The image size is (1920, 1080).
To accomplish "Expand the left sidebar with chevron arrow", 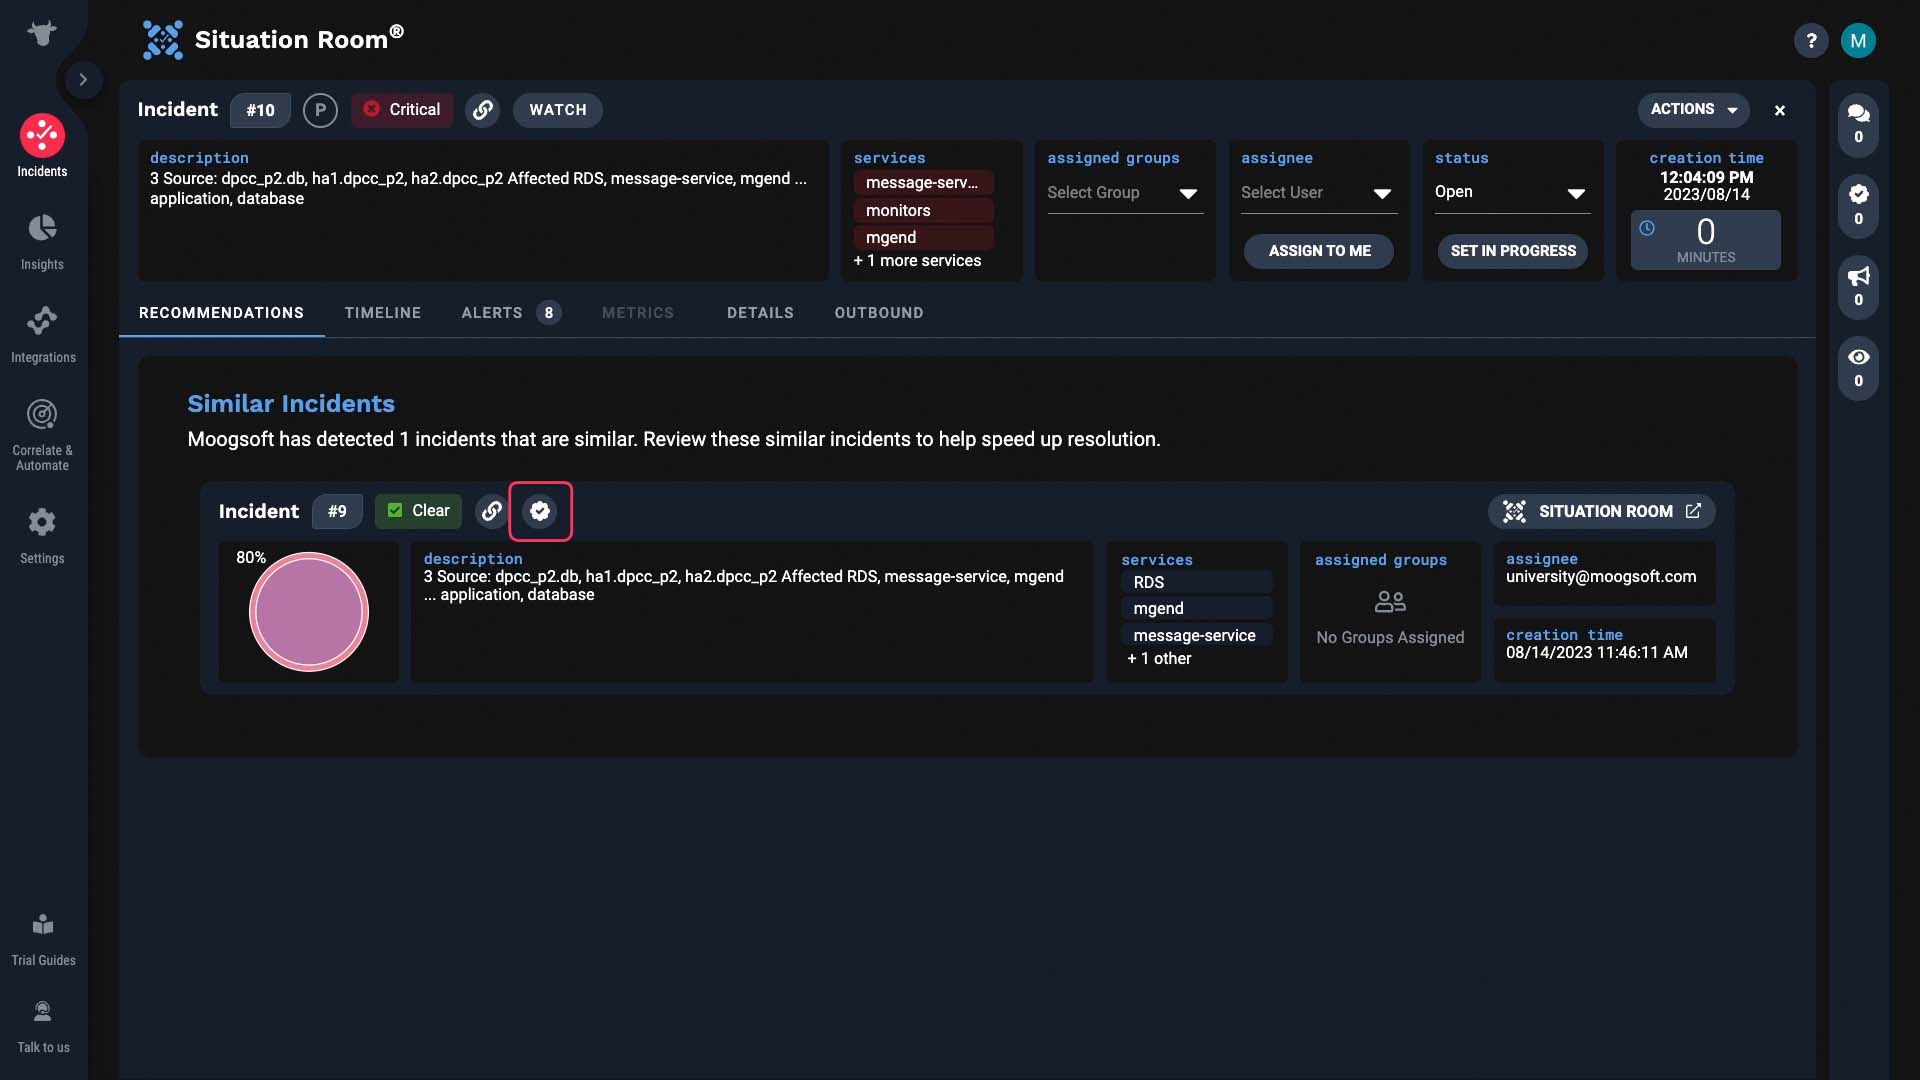I will pyautogui.click(x=83, y=79).
